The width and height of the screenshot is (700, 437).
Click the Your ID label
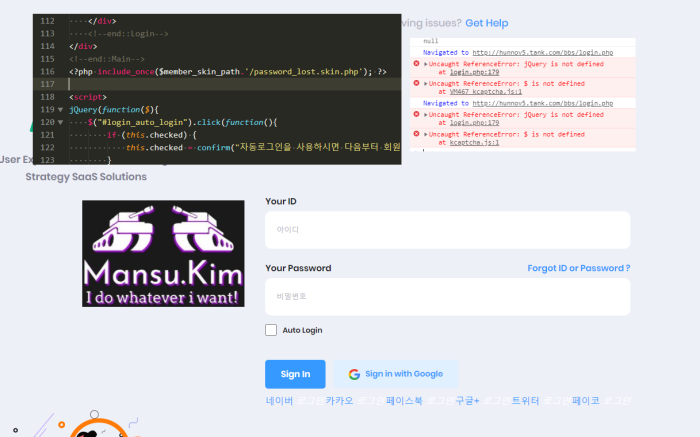coord(281,201)
